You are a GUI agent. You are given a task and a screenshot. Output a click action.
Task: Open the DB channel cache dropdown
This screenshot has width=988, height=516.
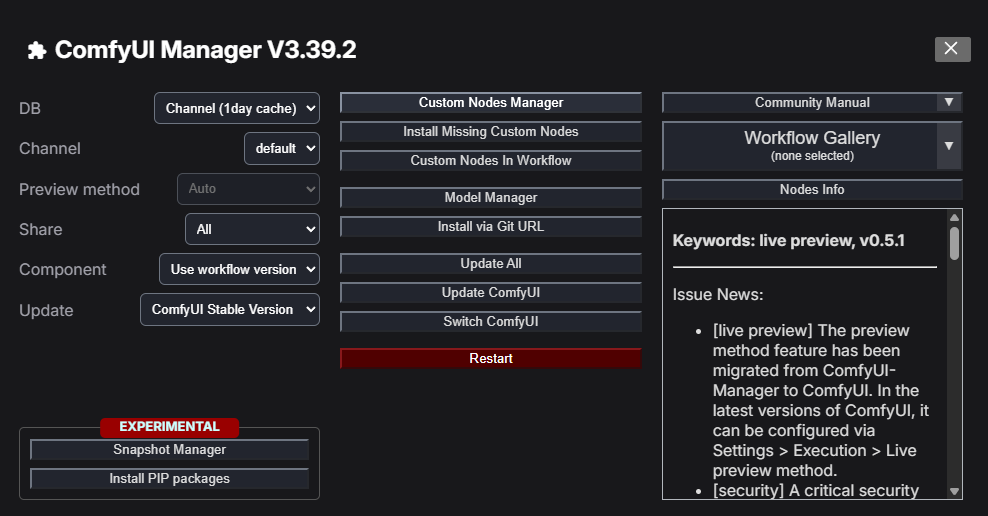237,108
